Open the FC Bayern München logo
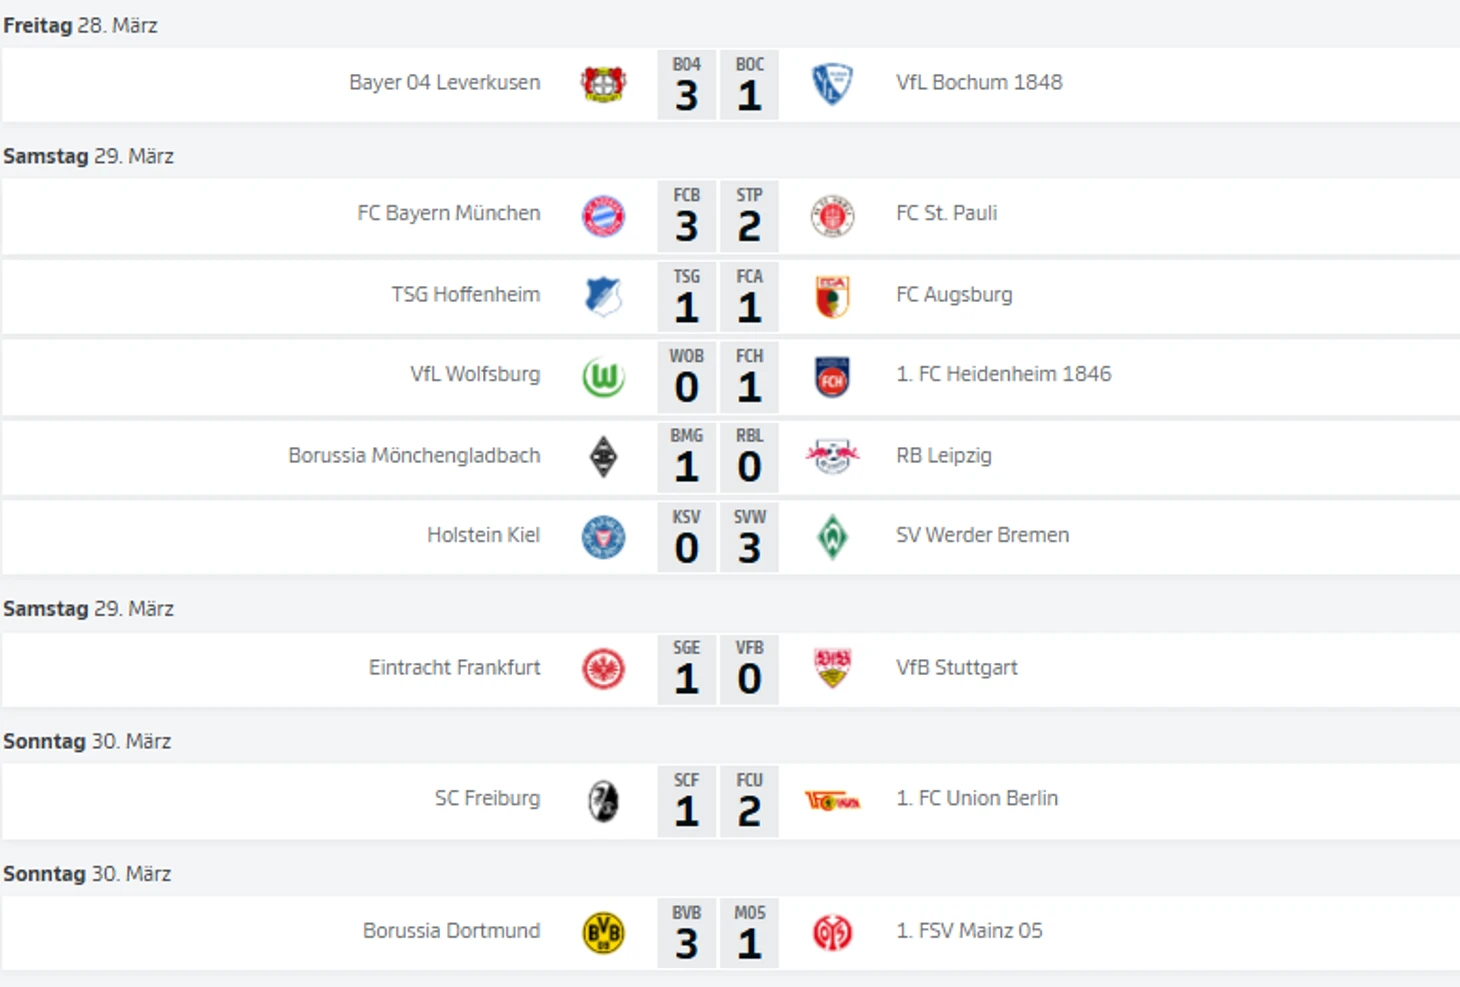This screenshot has height=987, width=1460. point(603,216)
